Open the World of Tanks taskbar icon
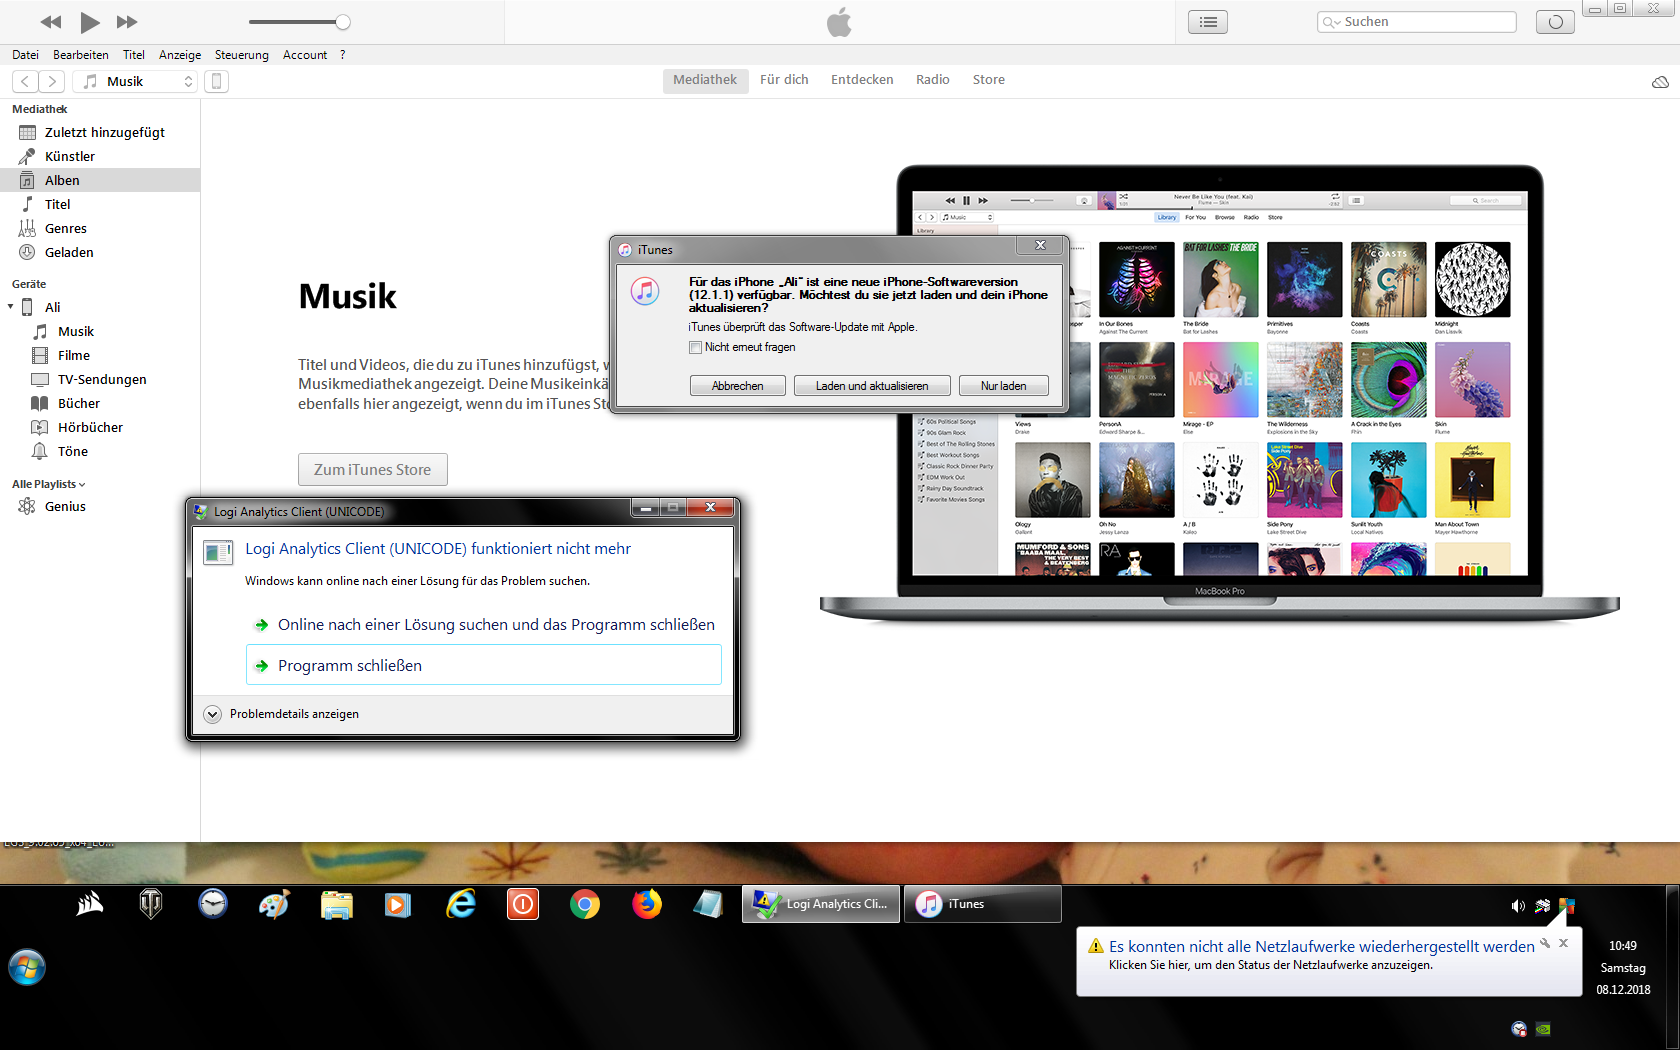The height and width of the screenshot is (1050, 1680). (x=151, y=904)
